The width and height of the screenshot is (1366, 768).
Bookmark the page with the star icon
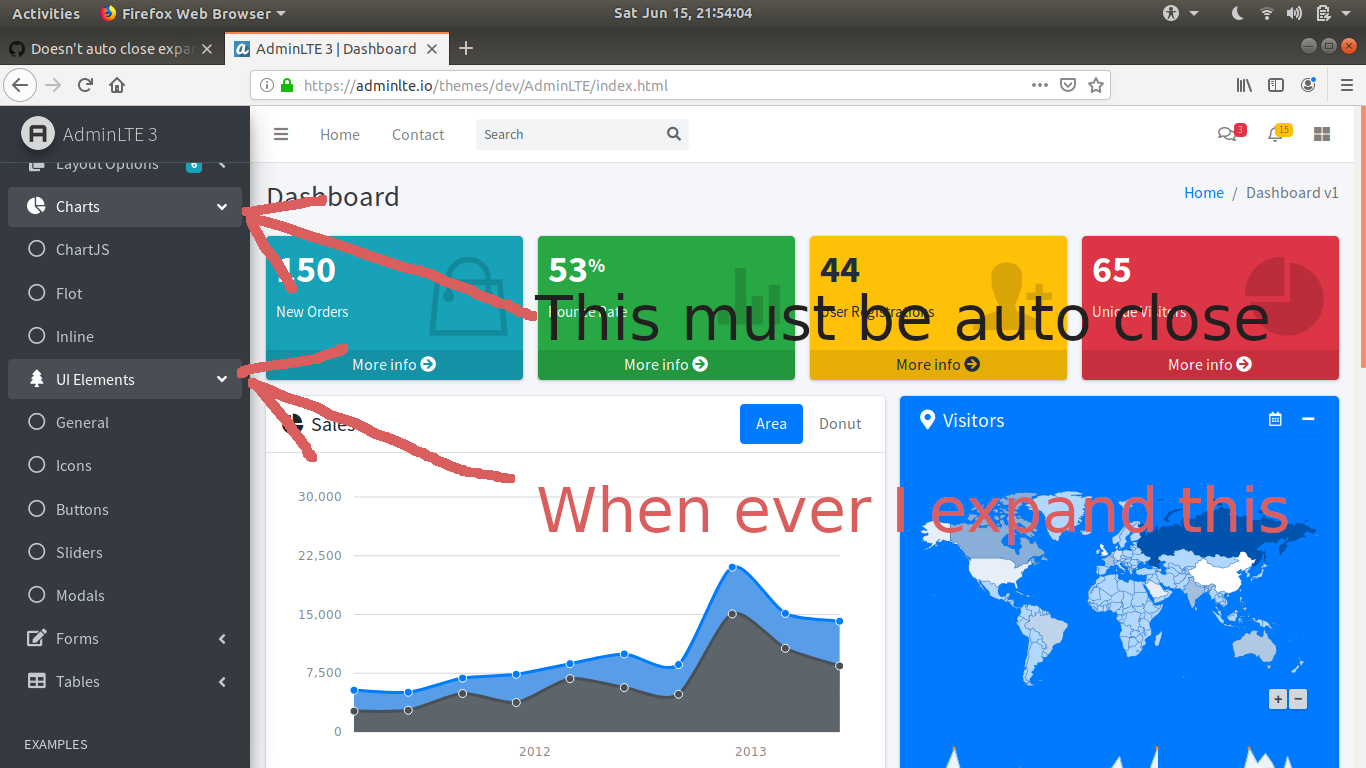pos(1096,85)
